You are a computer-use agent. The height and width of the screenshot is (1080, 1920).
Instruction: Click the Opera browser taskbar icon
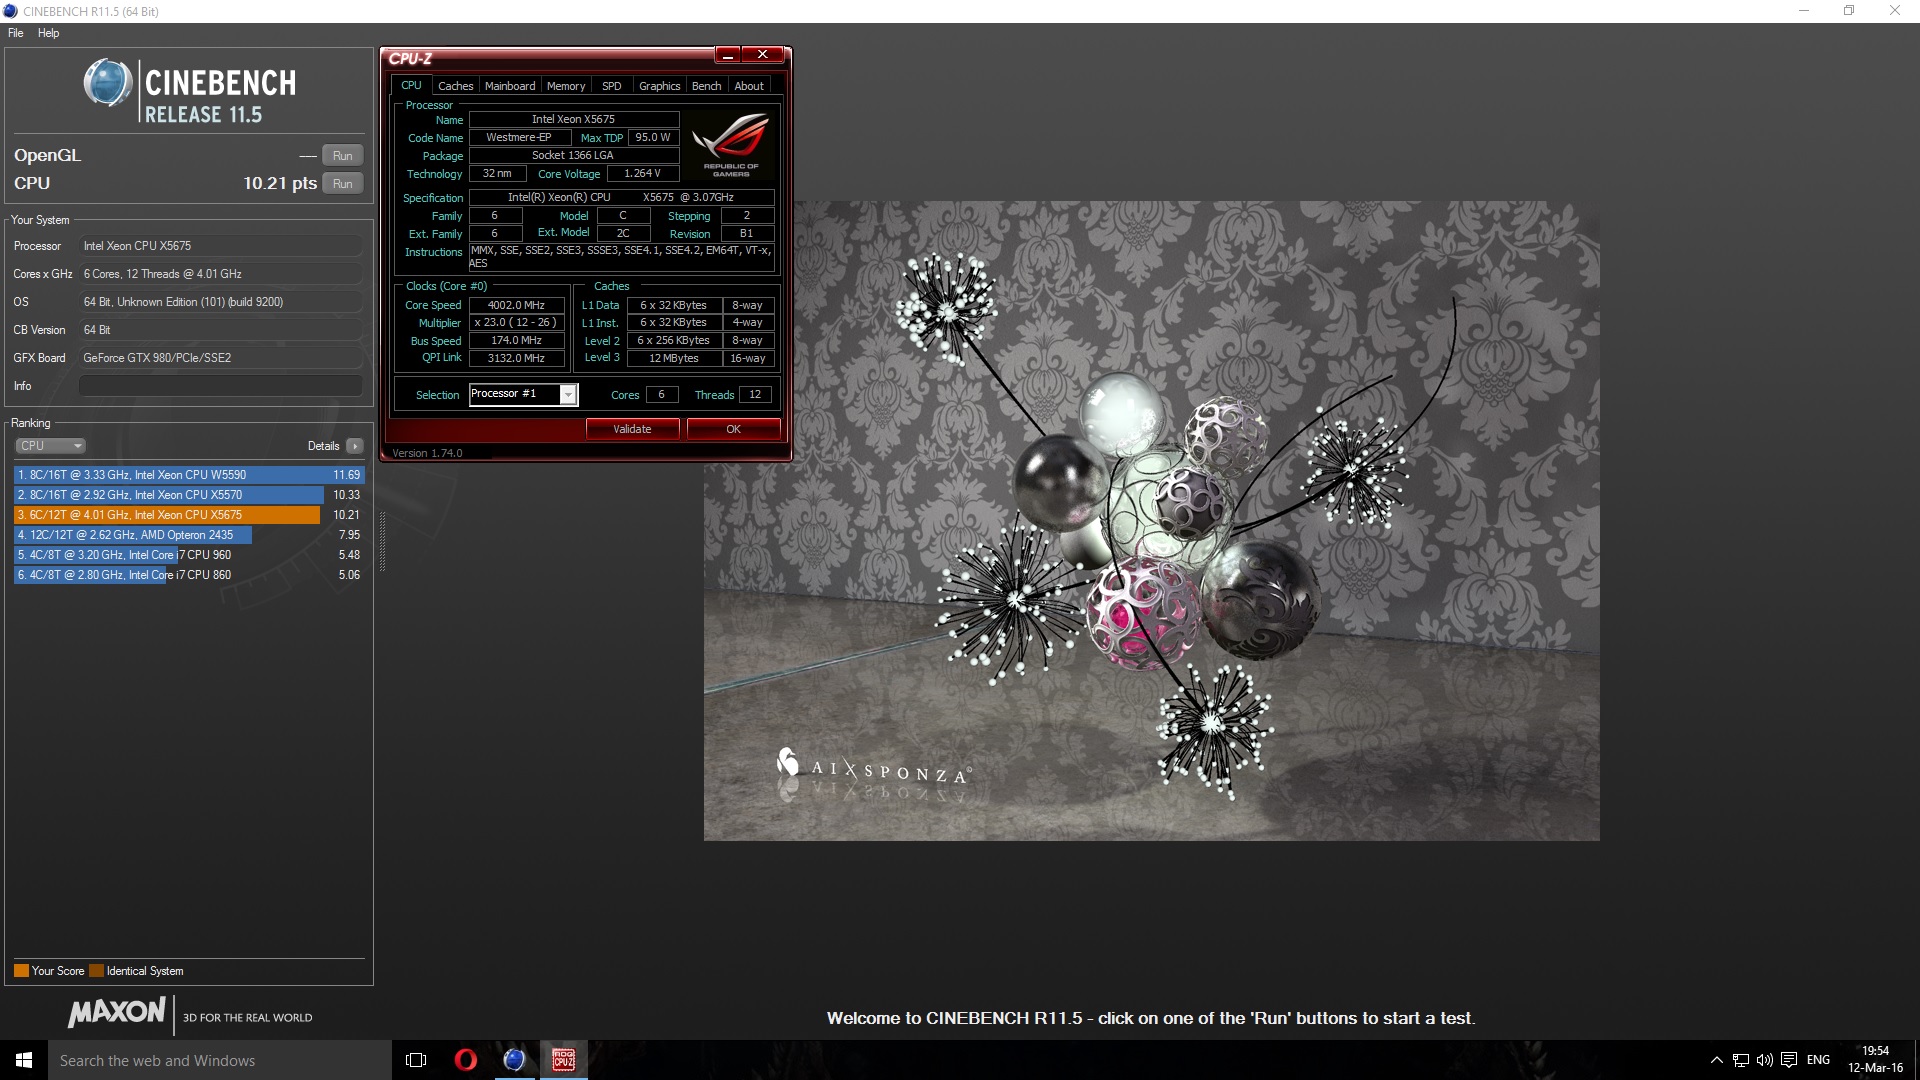coord(465,1060)
